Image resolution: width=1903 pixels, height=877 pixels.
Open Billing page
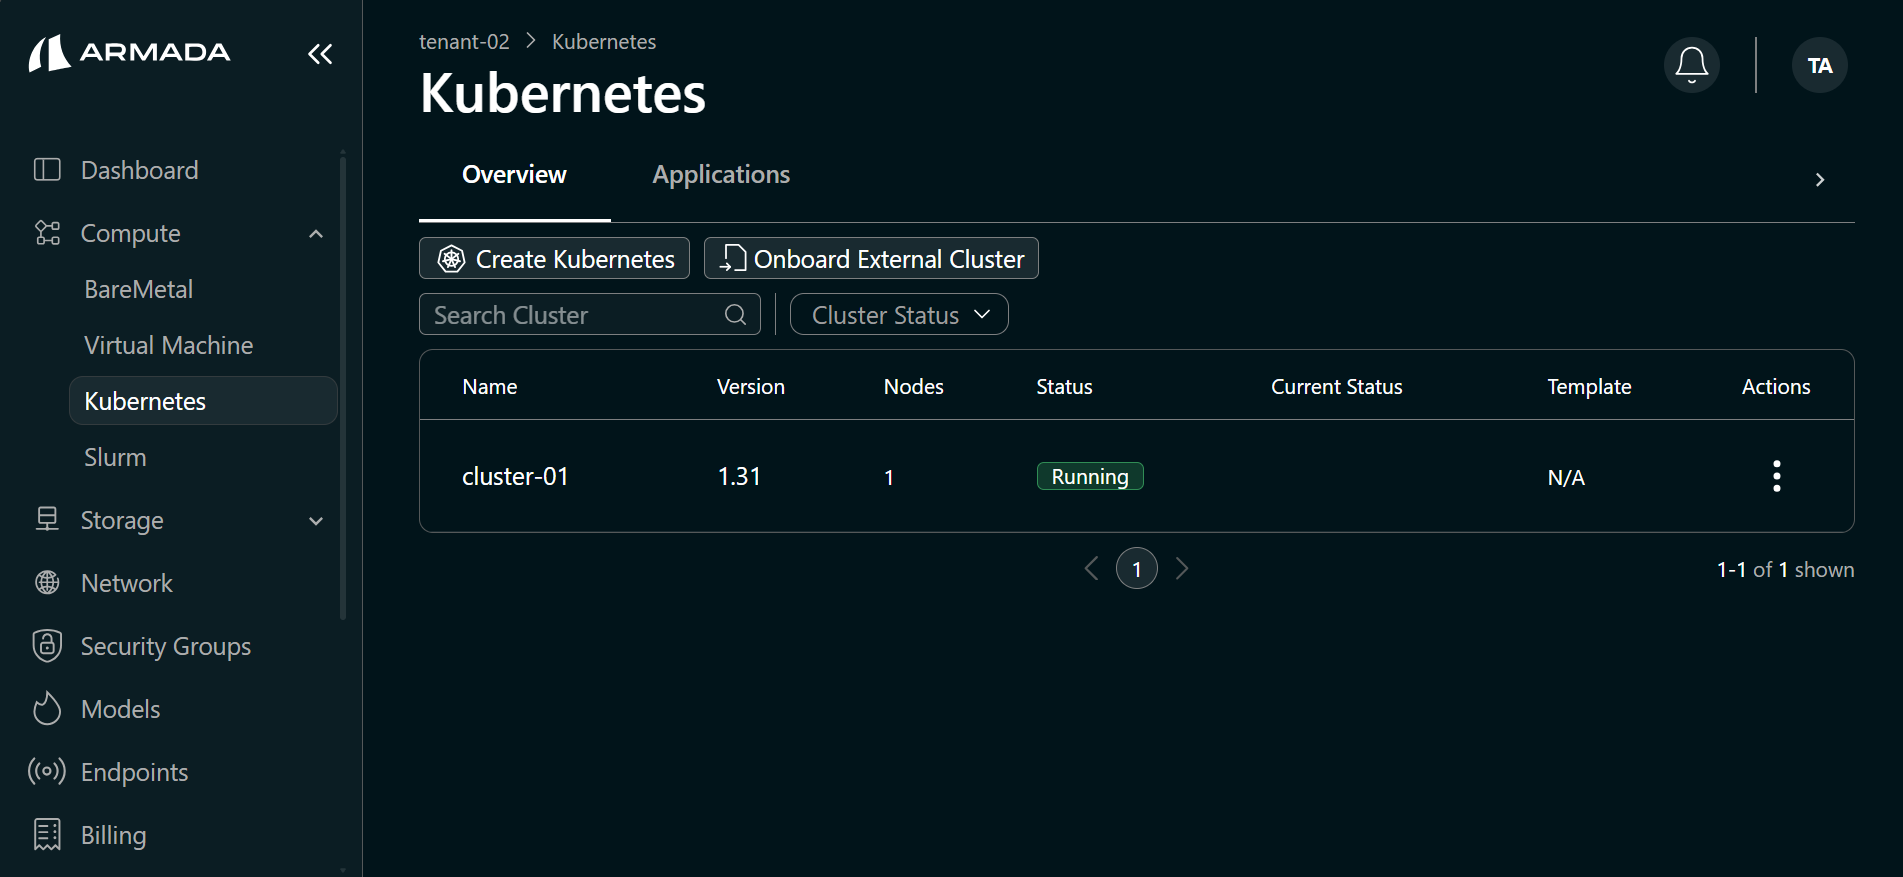click(114, 835)
